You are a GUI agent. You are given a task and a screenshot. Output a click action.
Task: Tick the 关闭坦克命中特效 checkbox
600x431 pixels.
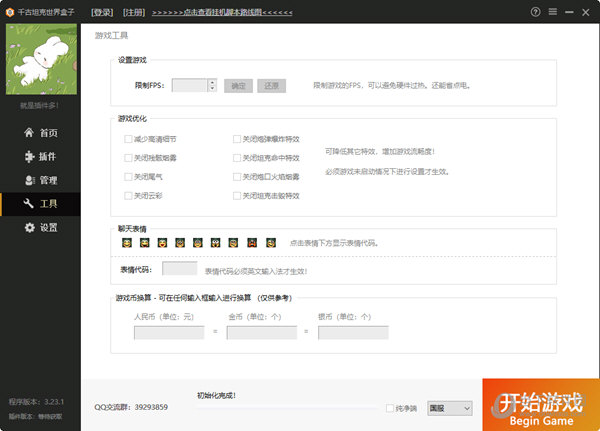[237, 158]
